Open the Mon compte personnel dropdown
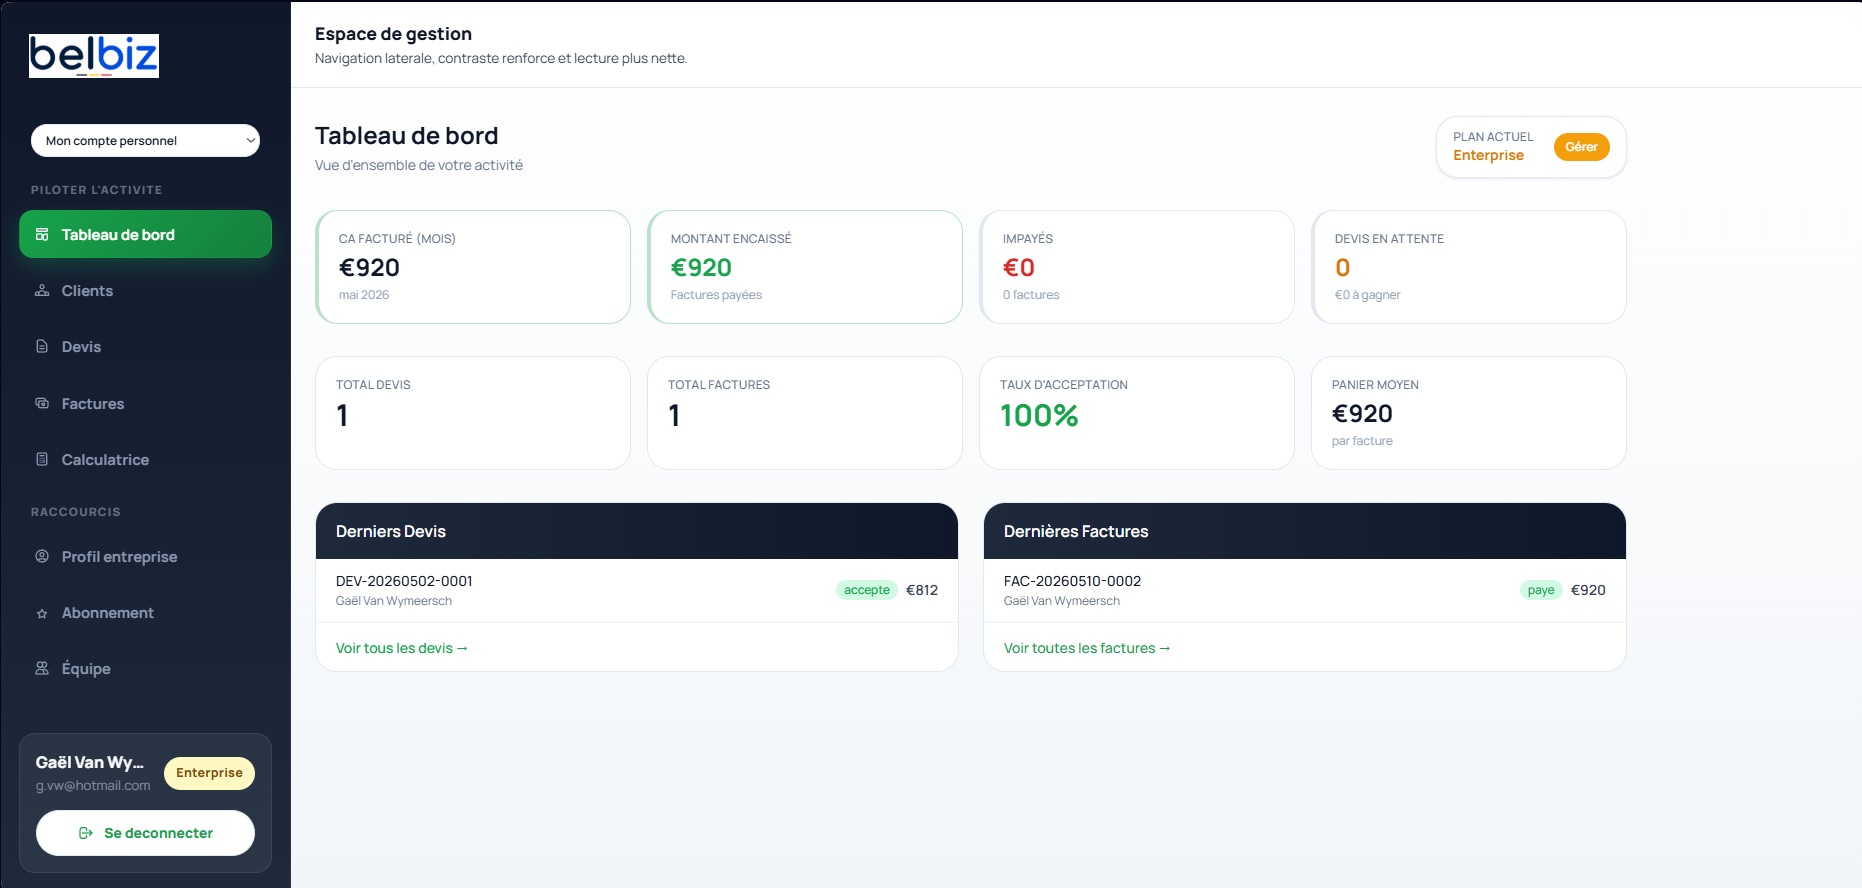This screenshot has height=888, width=1862. (145, 141)
